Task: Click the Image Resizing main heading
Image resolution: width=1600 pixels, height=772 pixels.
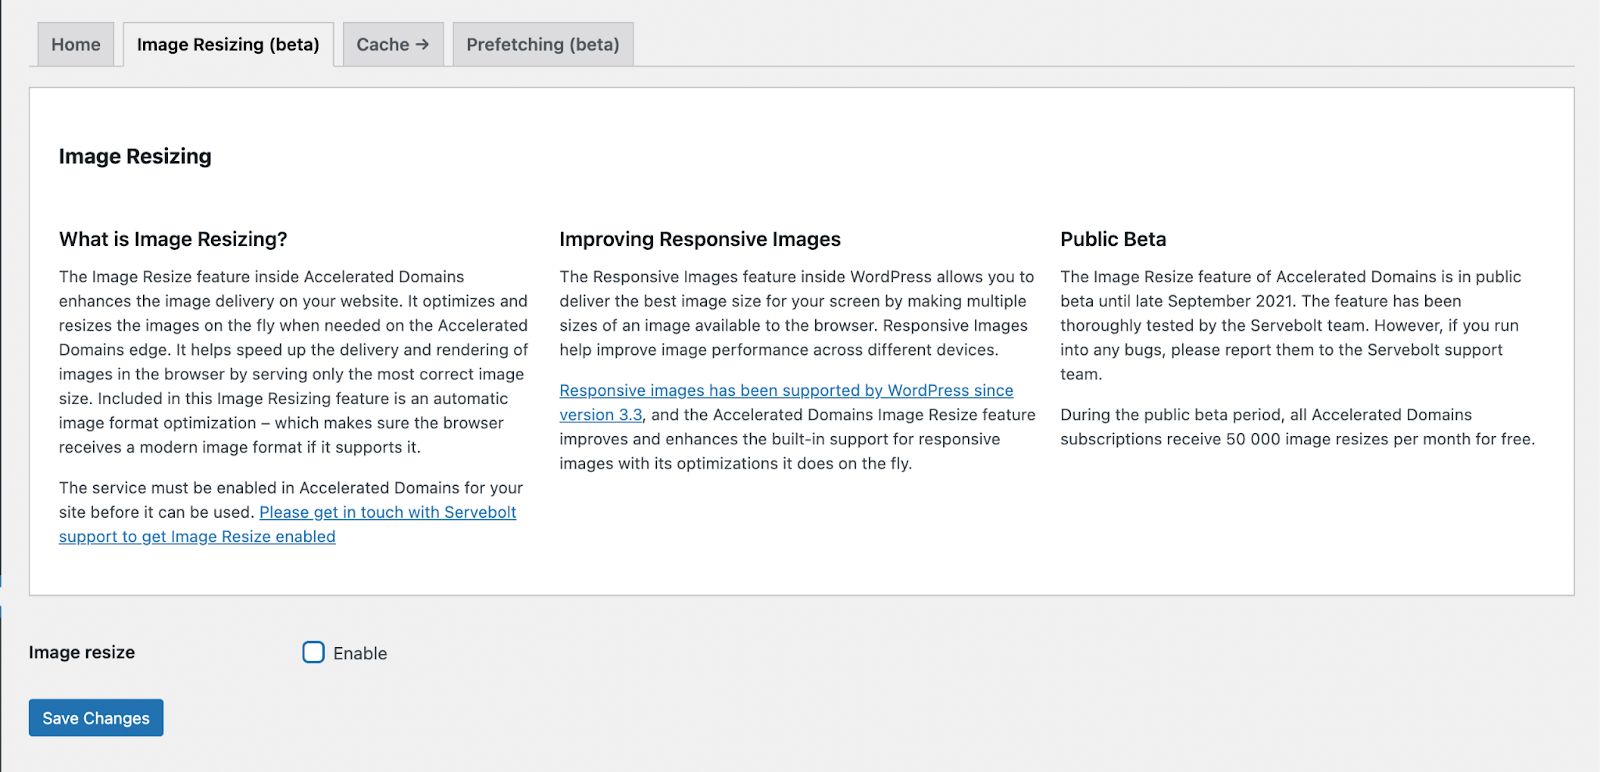Action: [135, 156]
